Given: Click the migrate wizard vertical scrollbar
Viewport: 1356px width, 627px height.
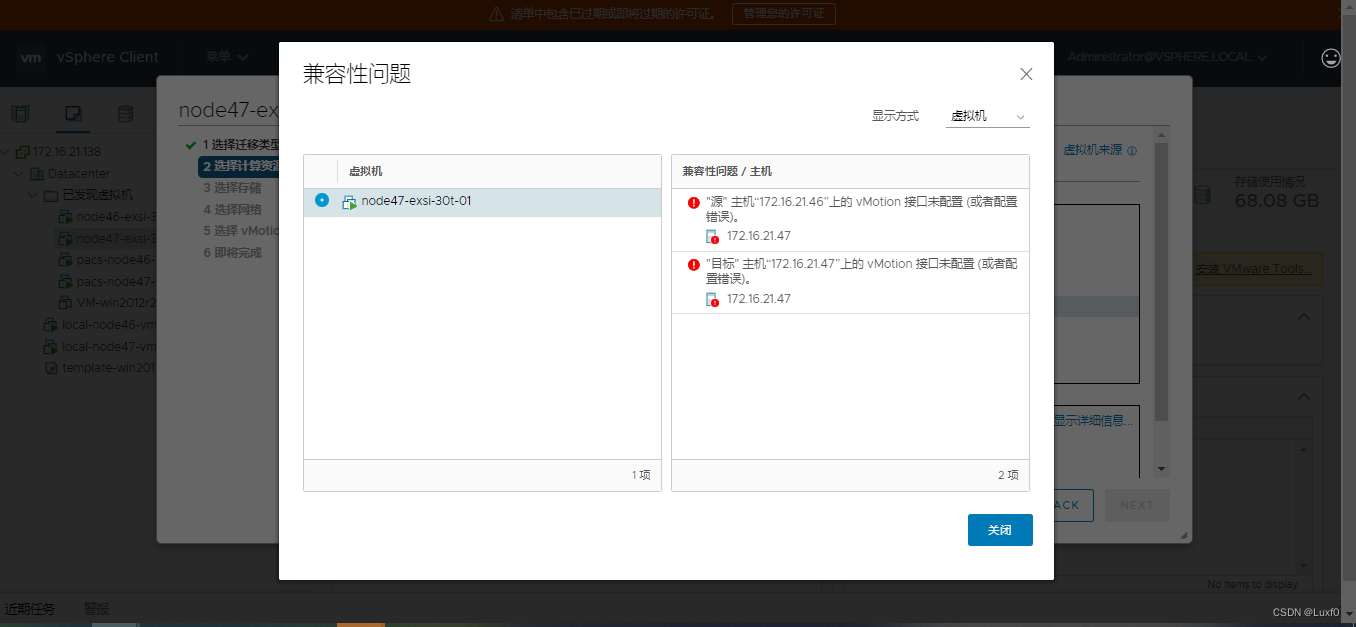Looking at the screenshot, I should click(1161, 280).
